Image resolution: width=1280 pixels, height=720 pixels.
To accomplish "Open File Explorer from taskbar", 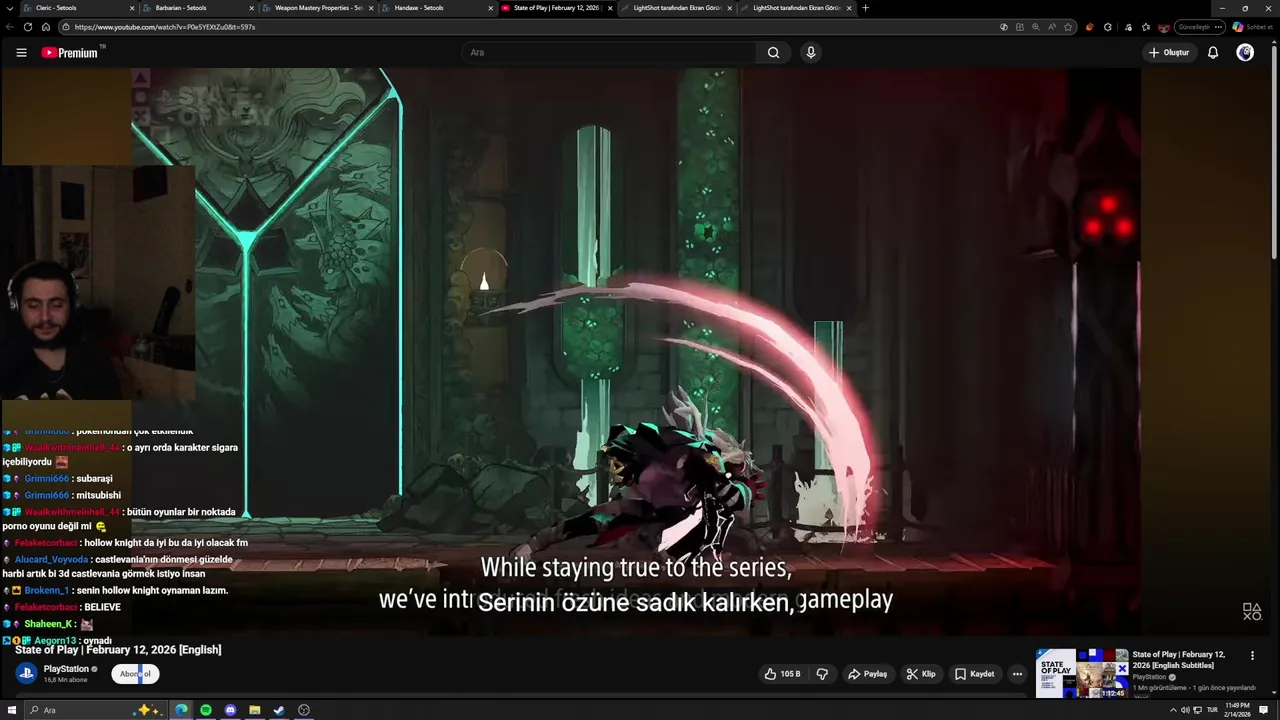I will pos(255,710).
